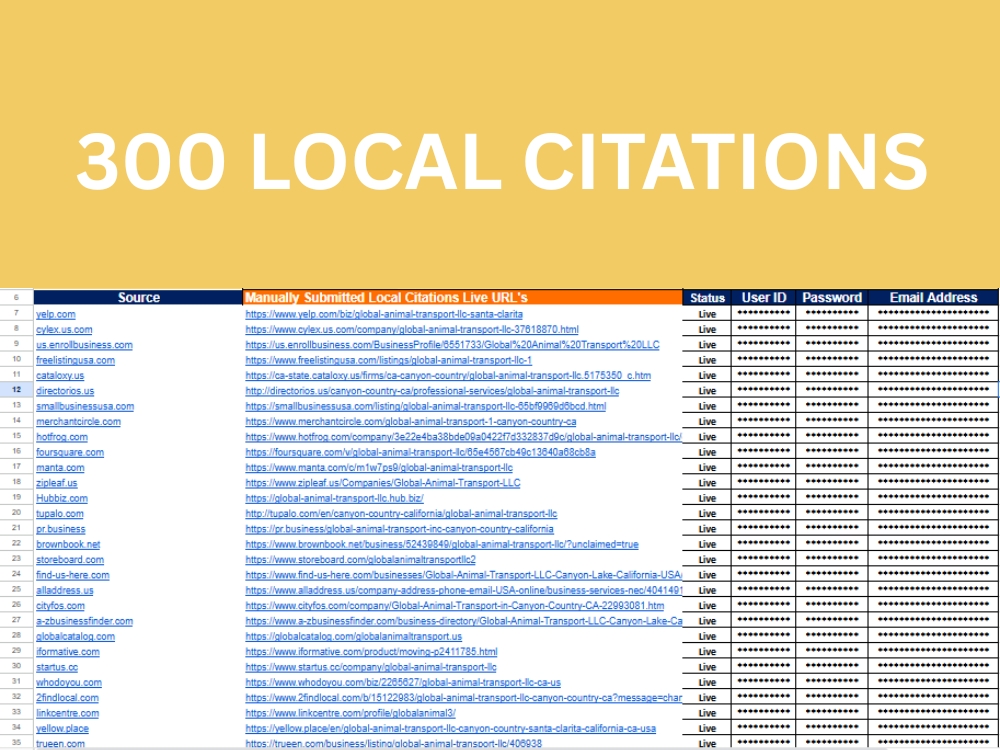Open the yelp.com/biz live citation URL
The width and height of the screenshot is (1000, 750).
pyautogui.click(x=384, y=314)
